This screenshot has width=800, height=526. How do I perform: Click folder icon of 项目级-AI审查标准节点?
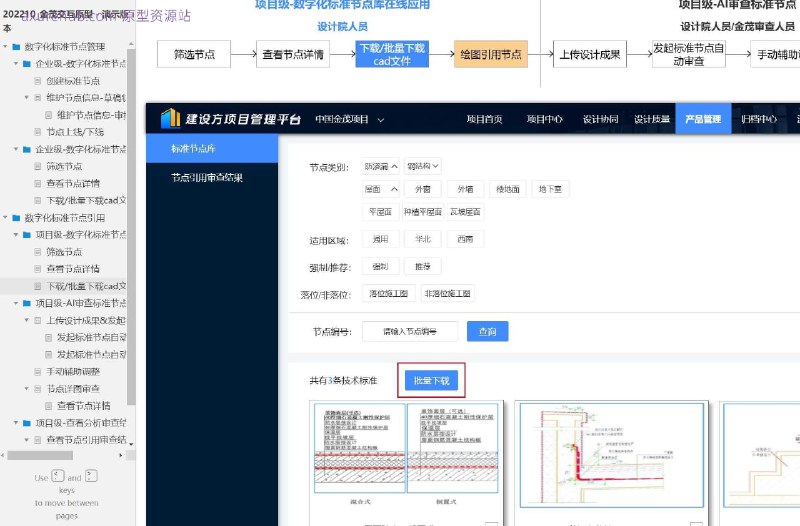pyautogui.click(x=27, y=303)
